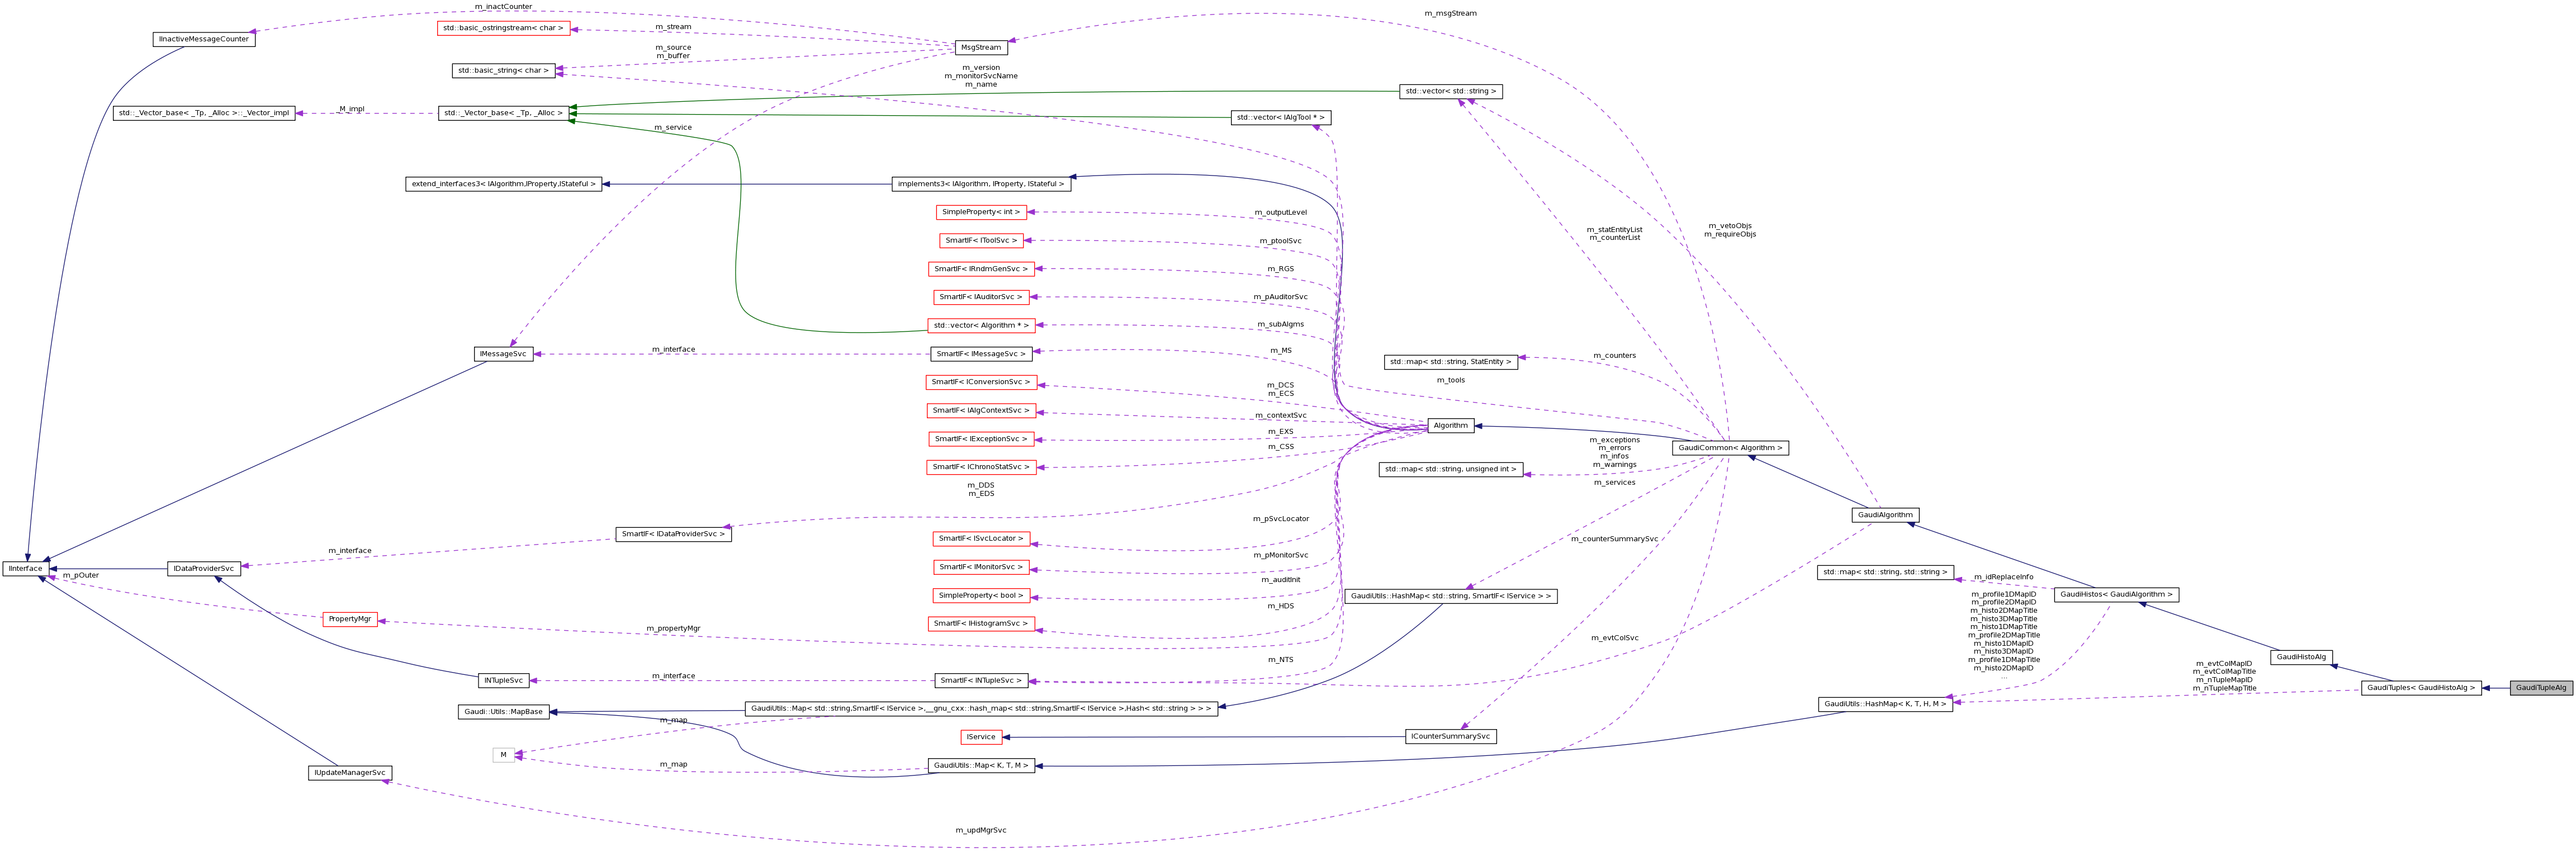
Task: Select the ICounterSummarySvc class node
Action: (x=1451, y=736)
